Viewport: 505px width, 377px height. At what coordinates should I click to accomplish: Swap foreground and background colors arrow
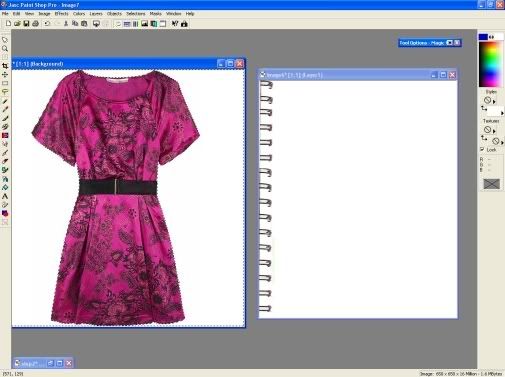click(x=491, y=37)
